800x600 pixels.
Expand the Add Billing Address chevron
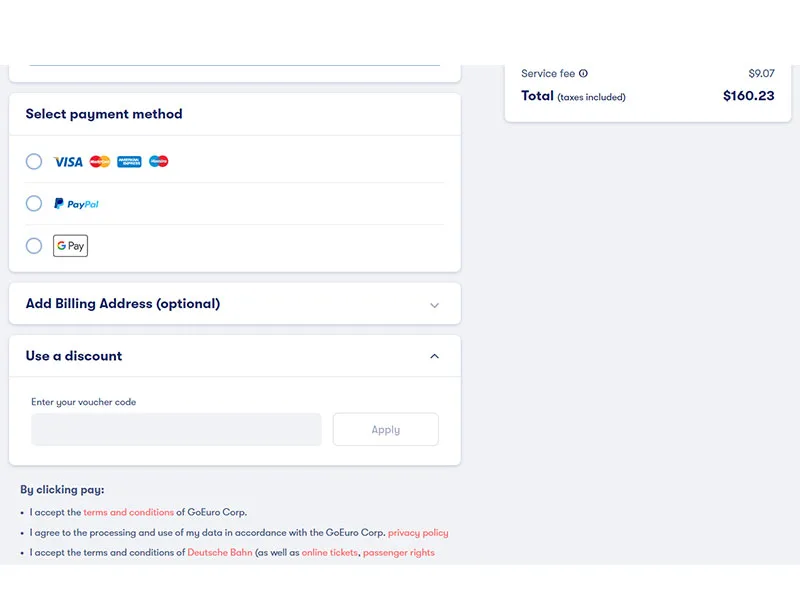(434, 305)
